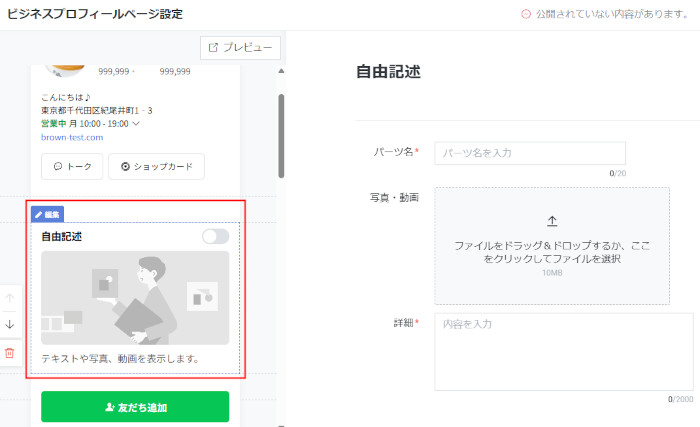Image resolution: width=700 pixels, height=427 pixels.
Task: Click the file upload drop zone
Action: (552, 246)
